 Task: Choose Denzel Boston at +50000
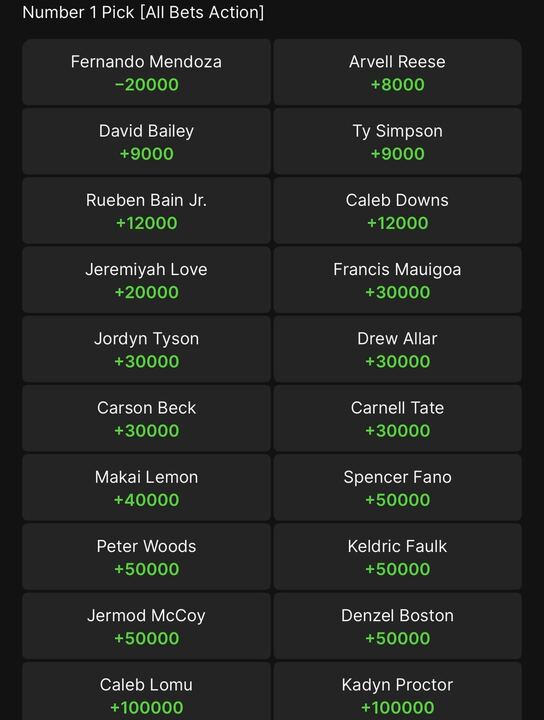tap(398, 626)
